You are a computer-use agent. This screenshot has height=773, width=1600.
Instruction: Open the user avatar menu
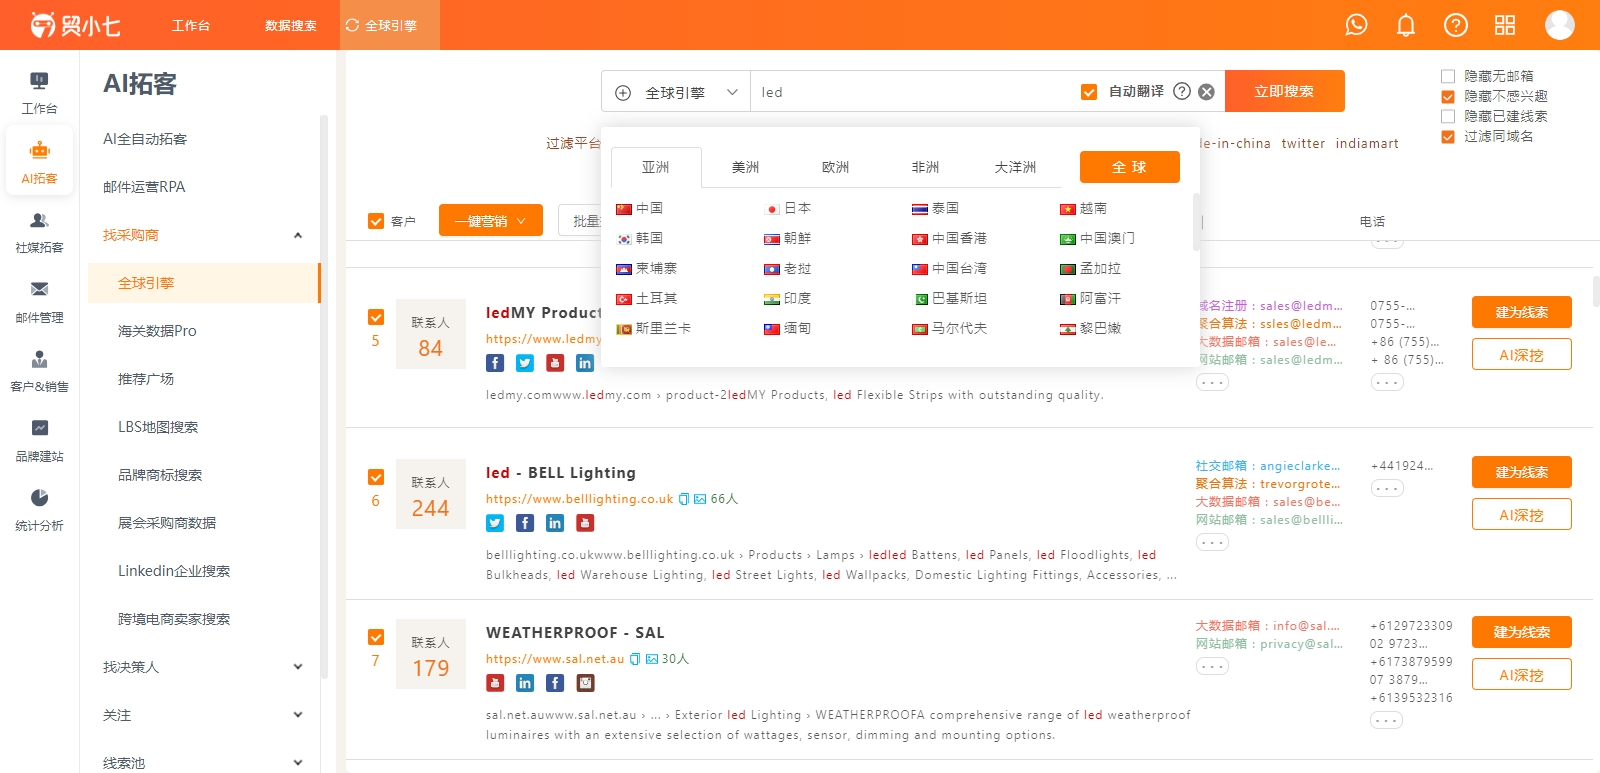pyautogui.click(x=1560, y=25)
